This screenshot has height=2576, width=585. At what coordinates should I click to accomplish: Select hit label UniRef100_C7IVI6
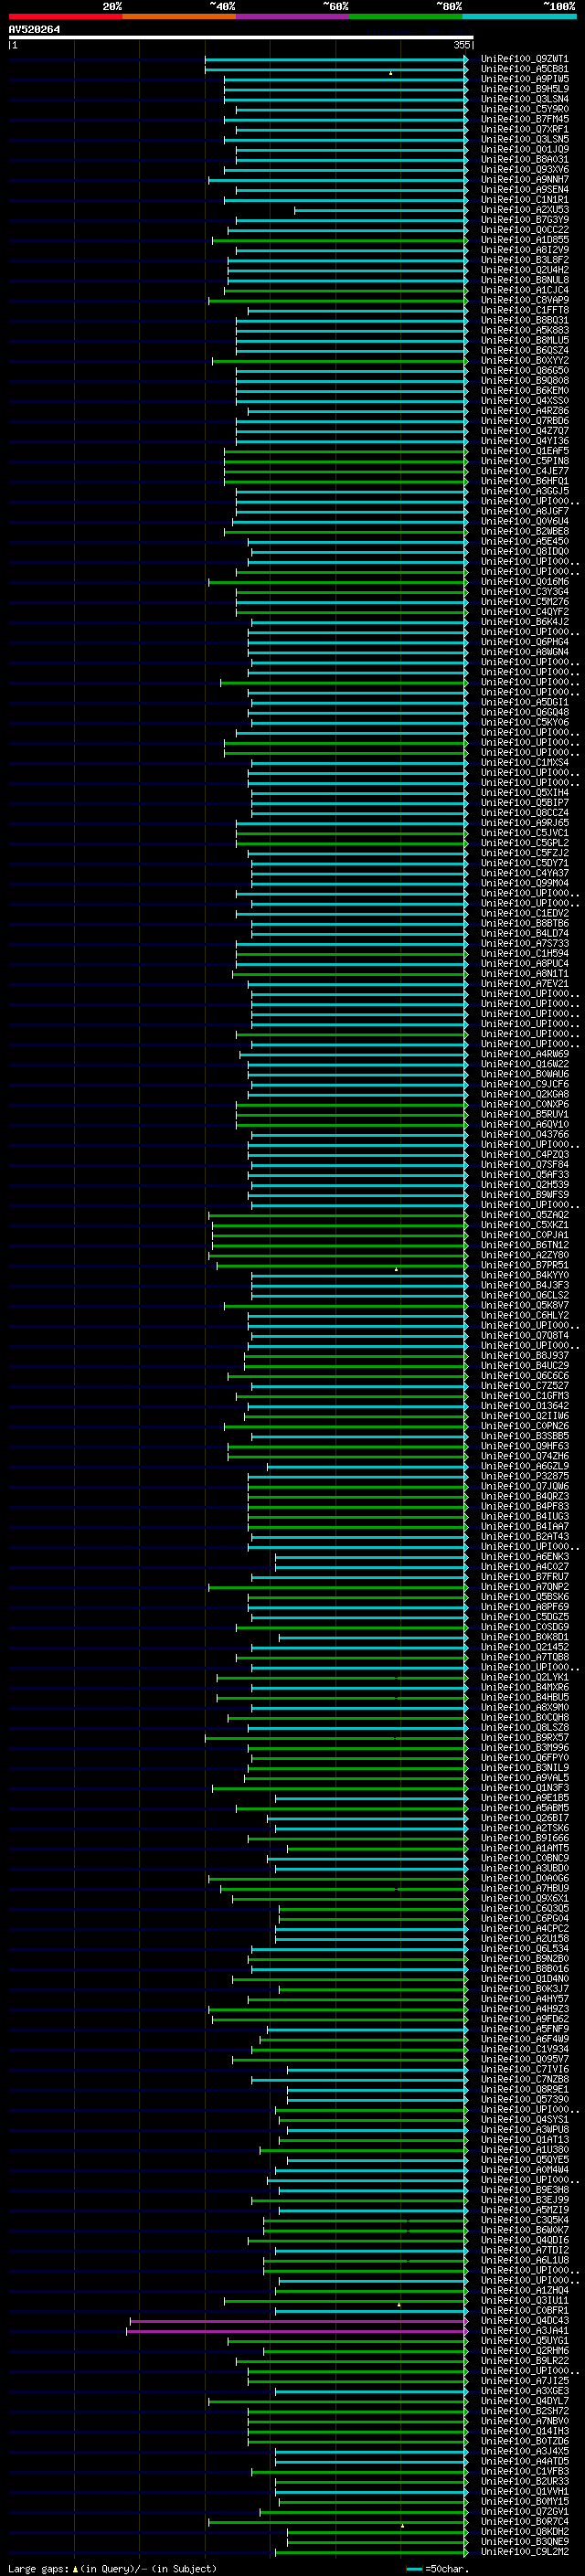click(524, 2069)
